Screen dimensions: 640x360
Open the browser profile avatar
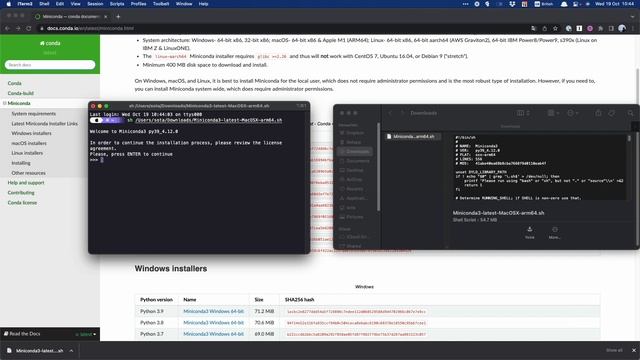[x=622, y=28]
